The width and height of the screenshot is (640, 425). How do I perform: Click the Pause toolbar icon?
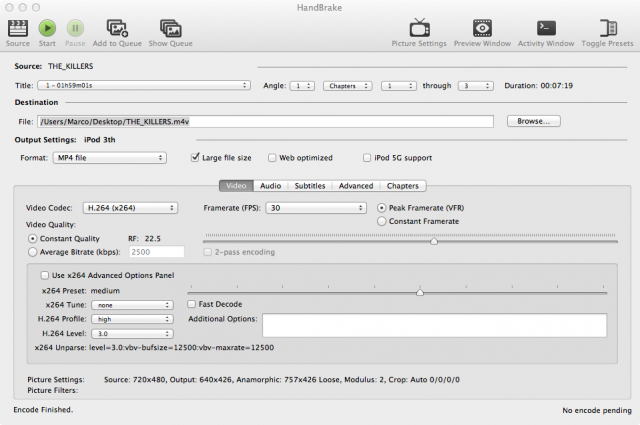[75, 28]
